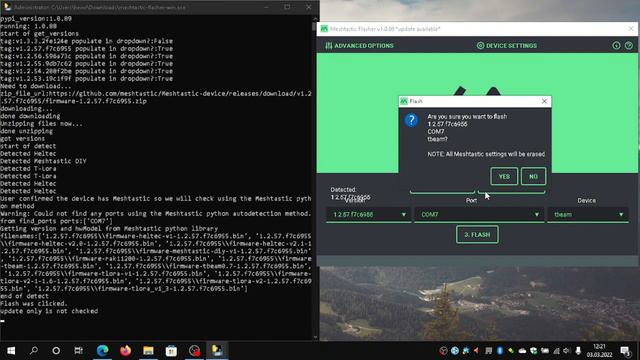Close the Flash confirmation dialog
The width and height of the screenshot is (640, 360).
(544, 101)
